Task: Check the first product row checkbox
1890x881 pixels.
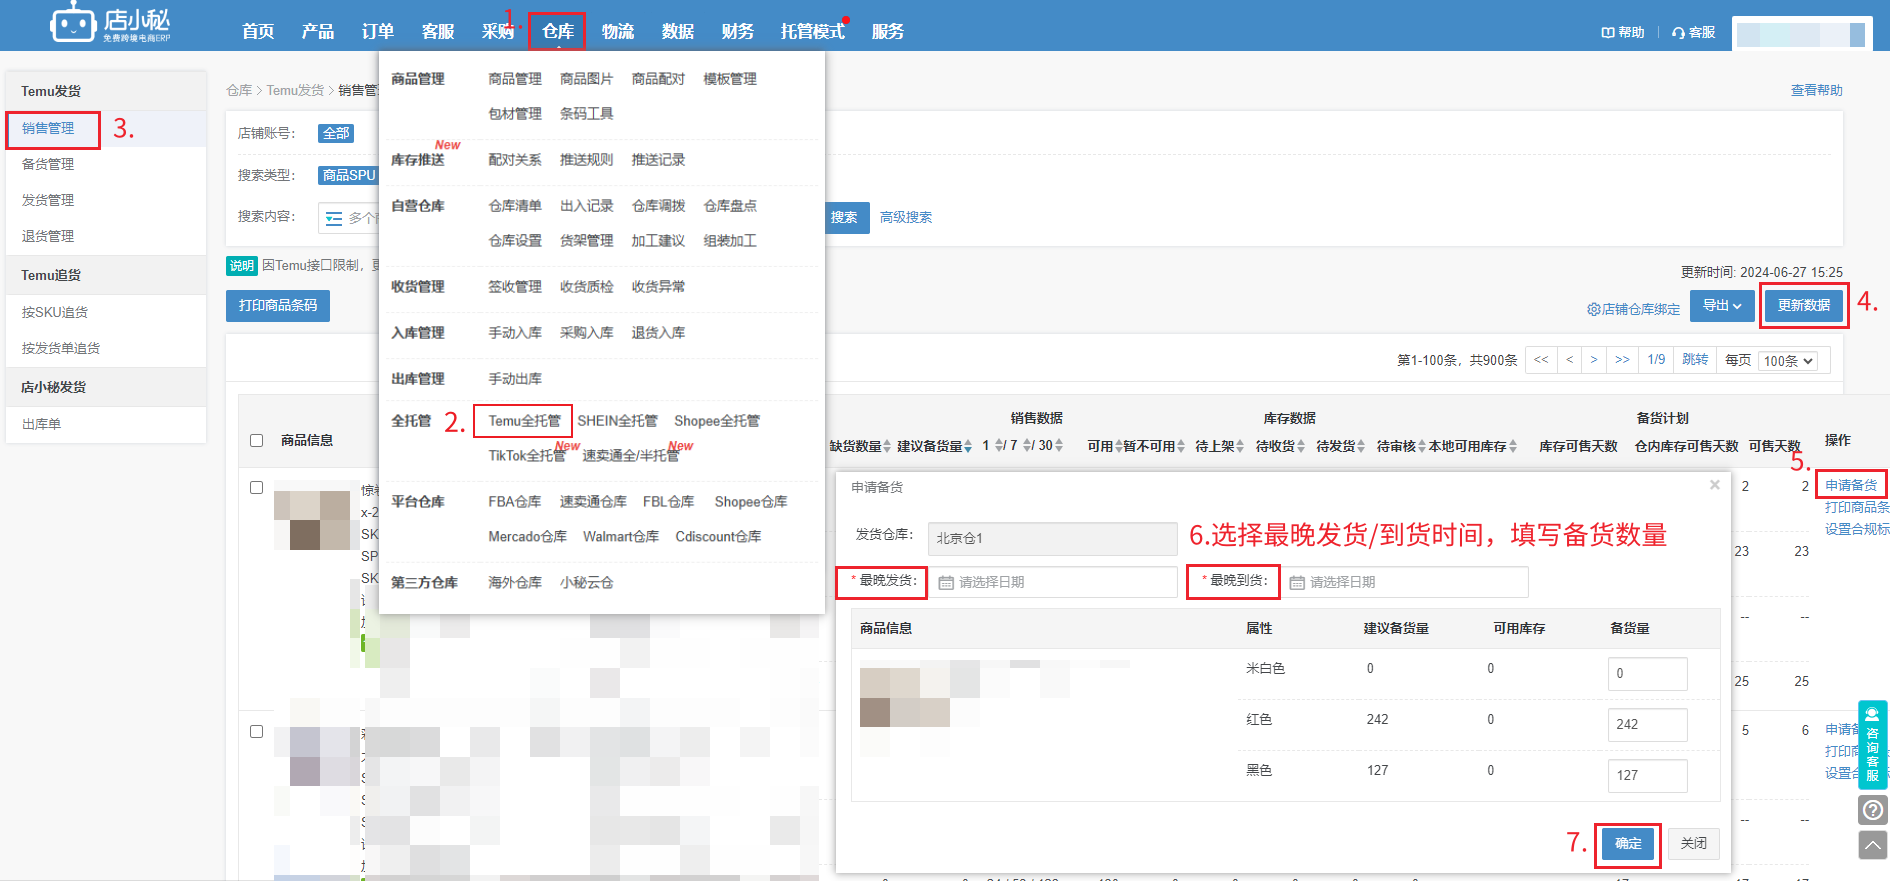Action: (257, 488)
